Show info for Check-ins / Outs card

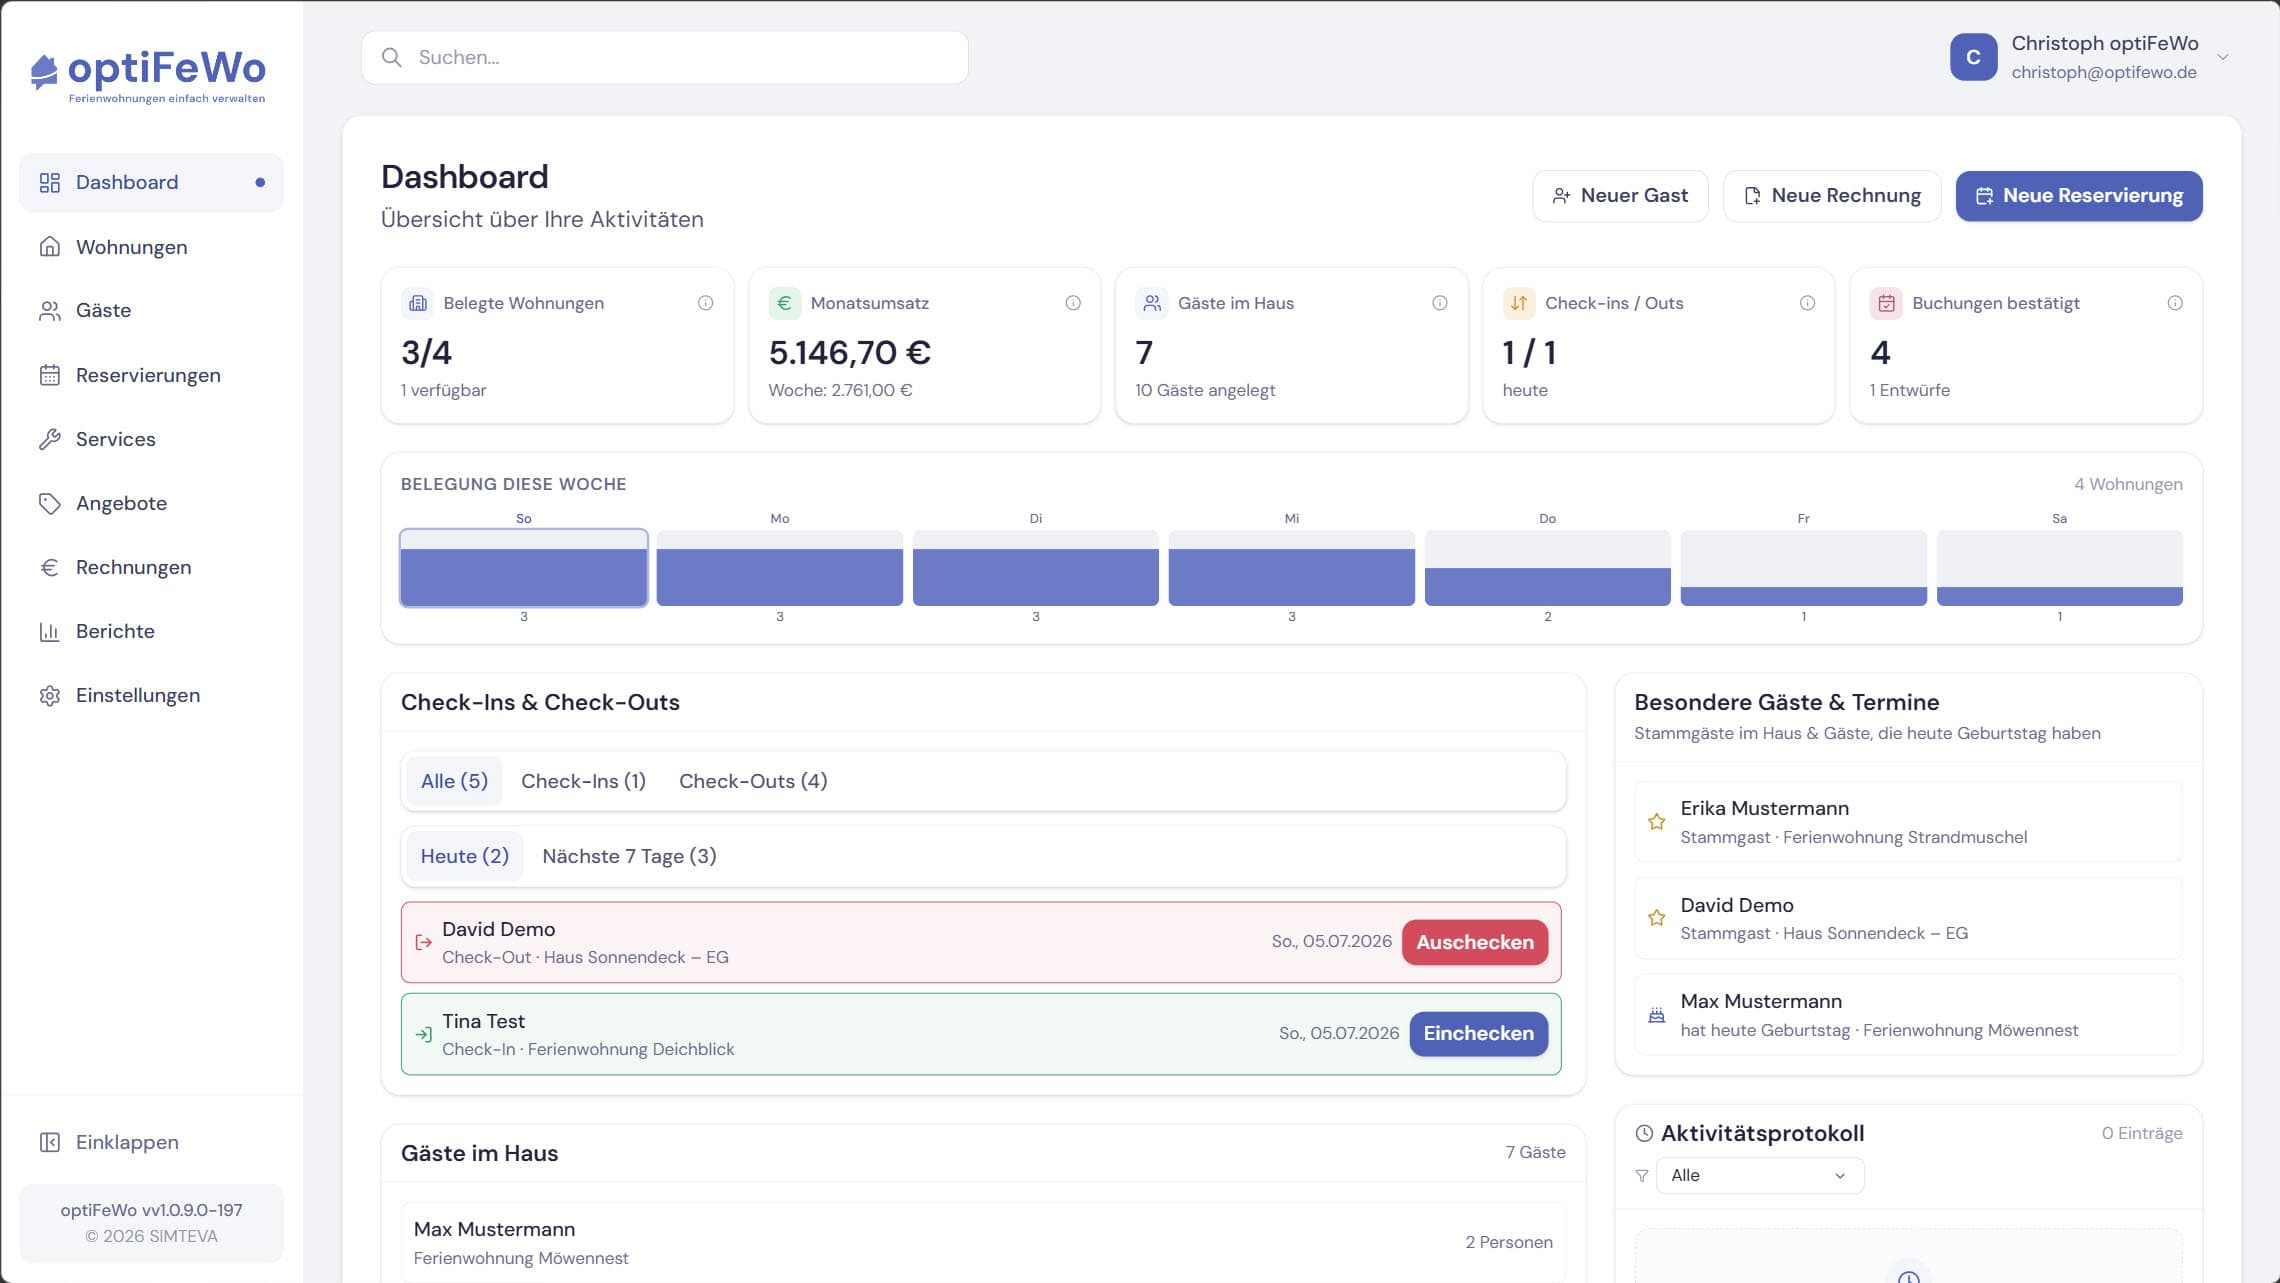[x=1808, y=303]
